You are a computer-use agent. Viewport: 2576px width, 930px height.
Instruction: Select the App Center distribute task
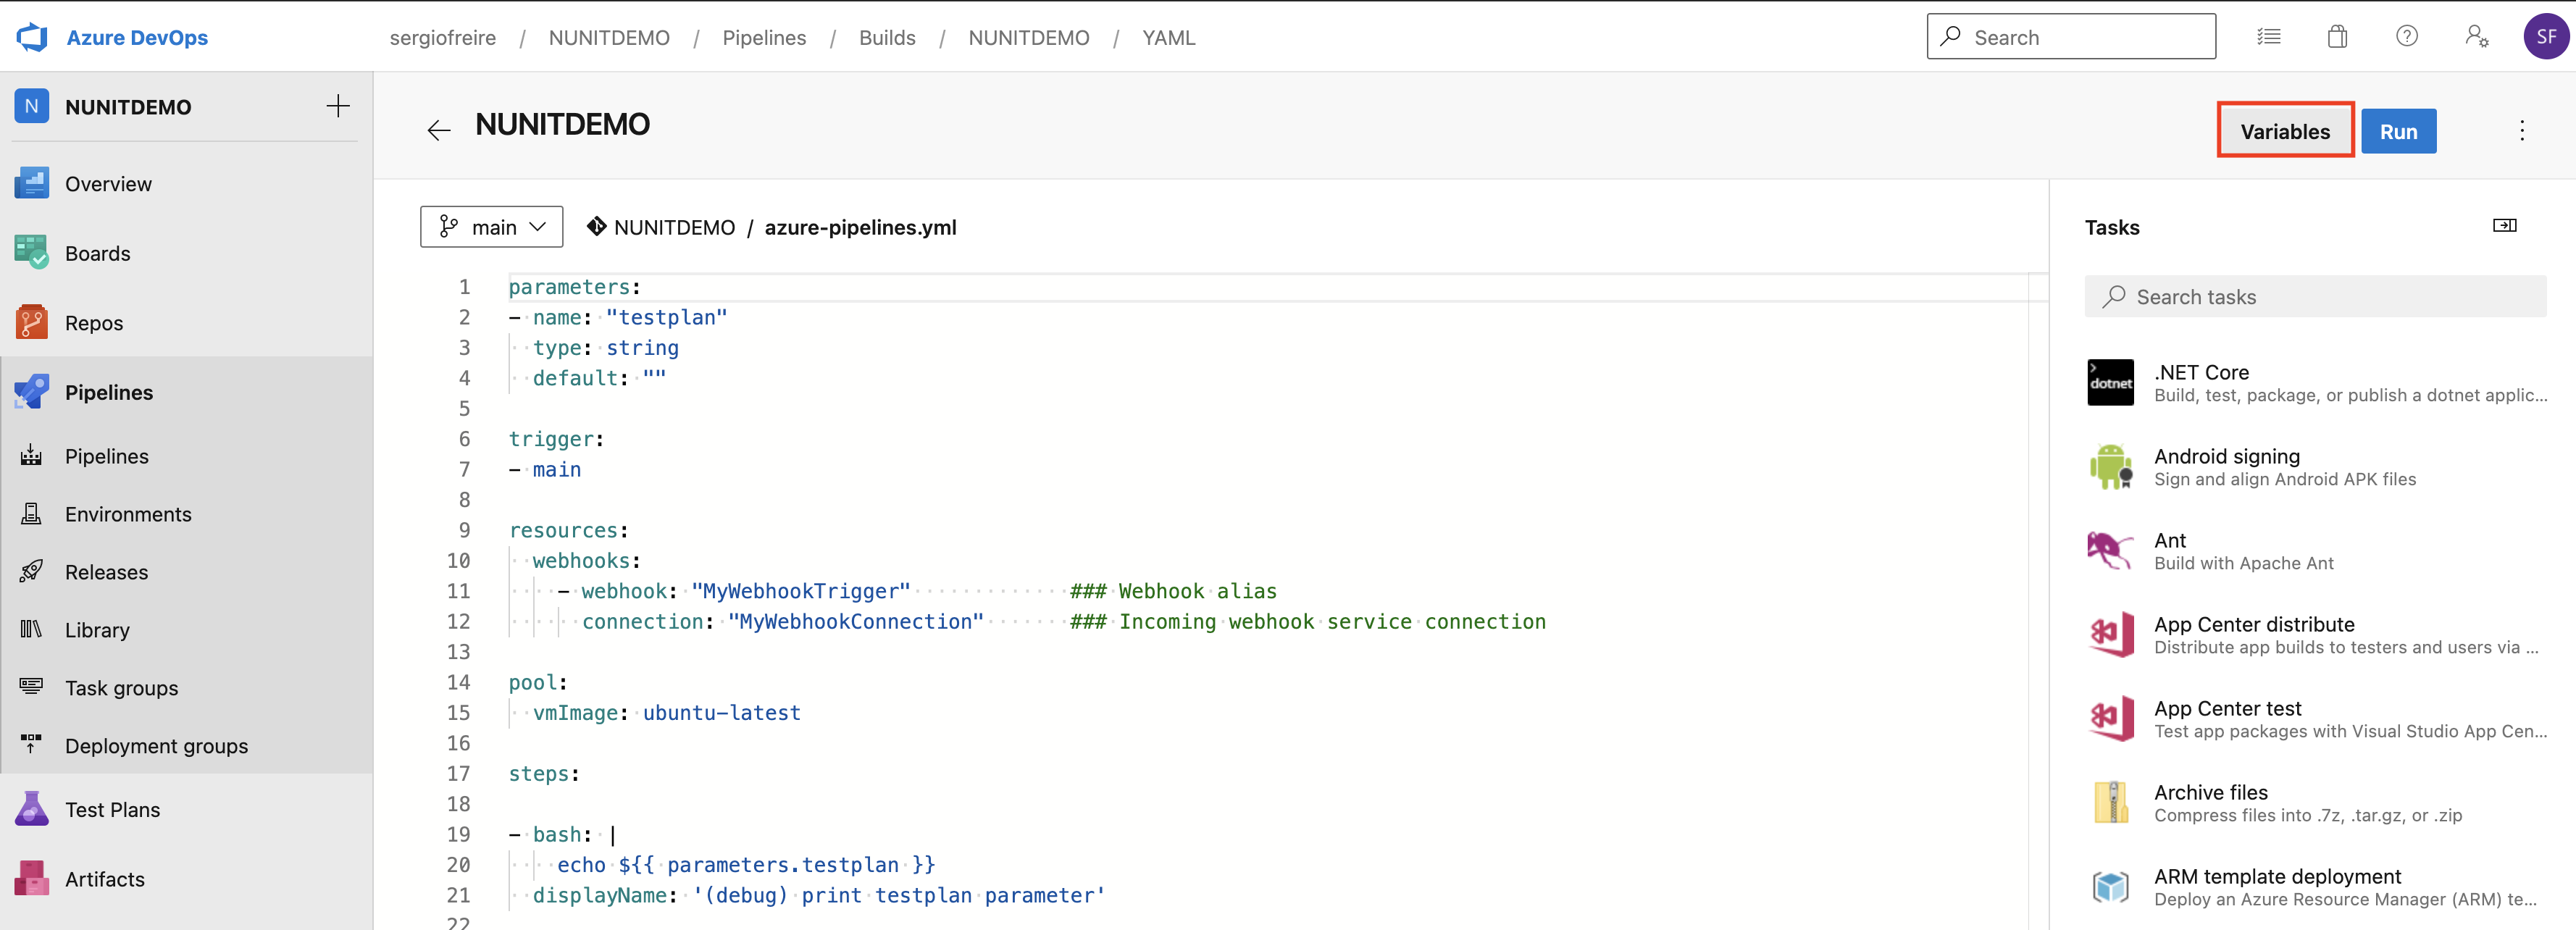coord(2315,635)
